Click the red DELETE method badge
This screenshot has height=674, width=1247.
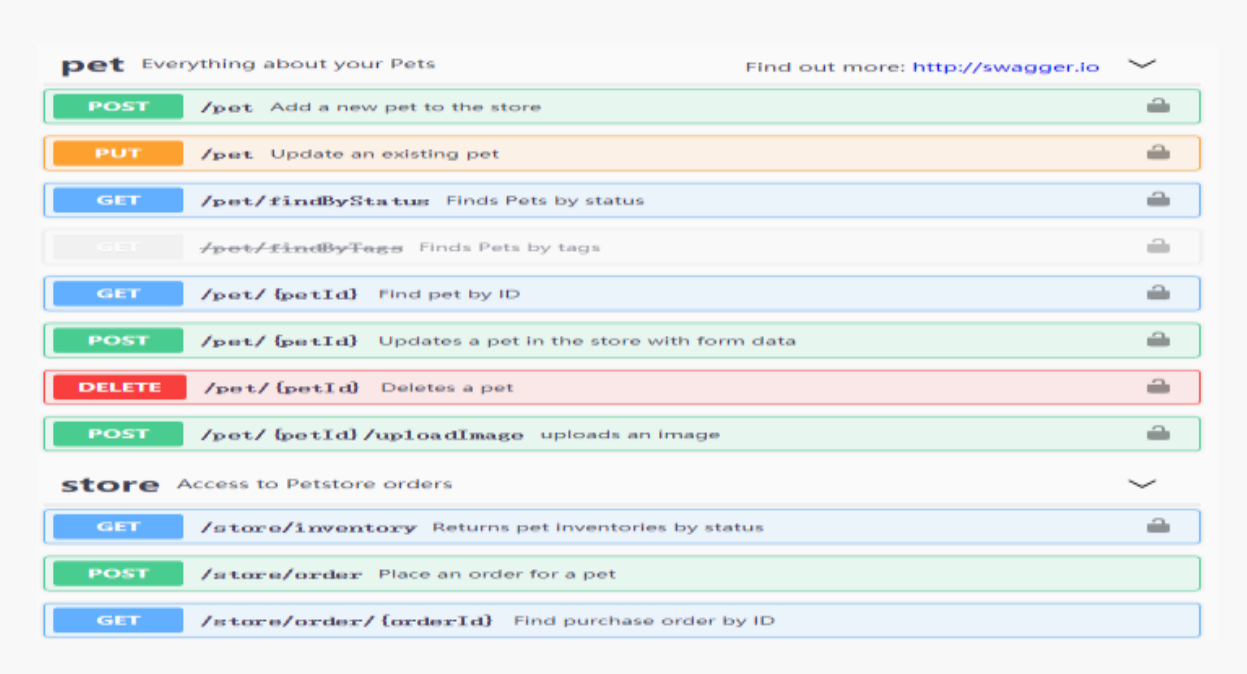click(119, 387)
